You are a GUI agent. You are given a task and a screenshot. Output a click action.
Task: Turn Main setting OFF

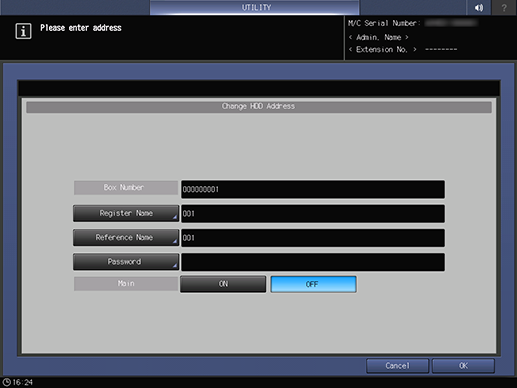click(x=313, y=284)
